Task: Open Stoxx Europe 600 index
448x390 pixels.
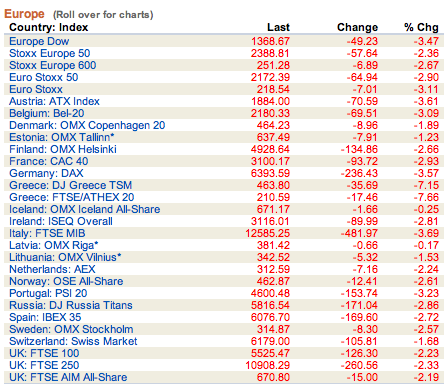Action: (53, 65)
